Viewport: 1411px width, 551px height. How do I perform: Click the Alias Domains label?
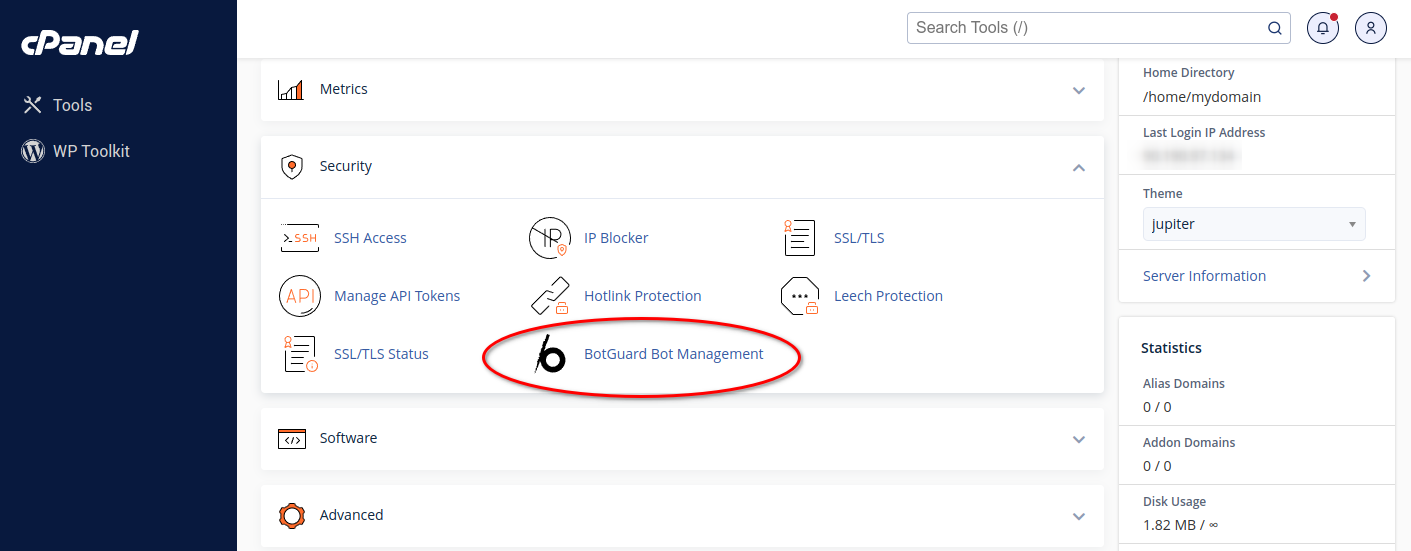[x=1184, y=383]
